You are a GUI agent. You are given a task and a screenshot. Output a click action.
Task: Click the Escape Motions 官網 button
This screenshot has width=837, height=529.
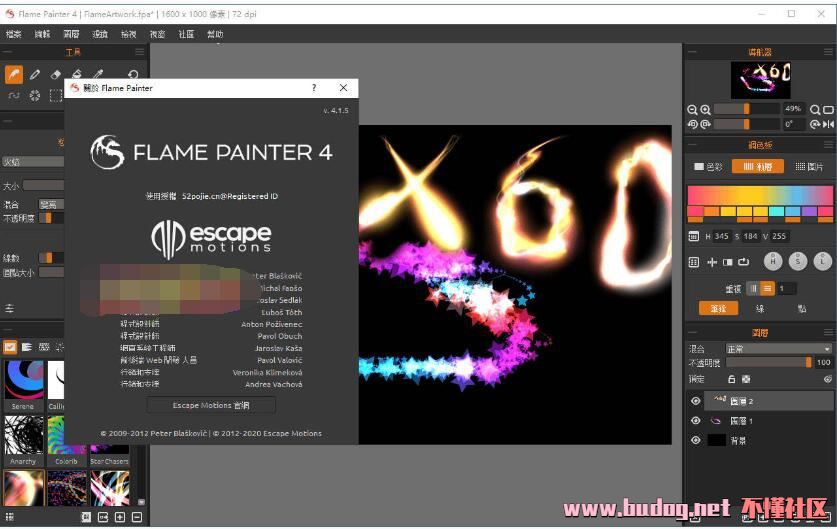click(x=211, y=405)
